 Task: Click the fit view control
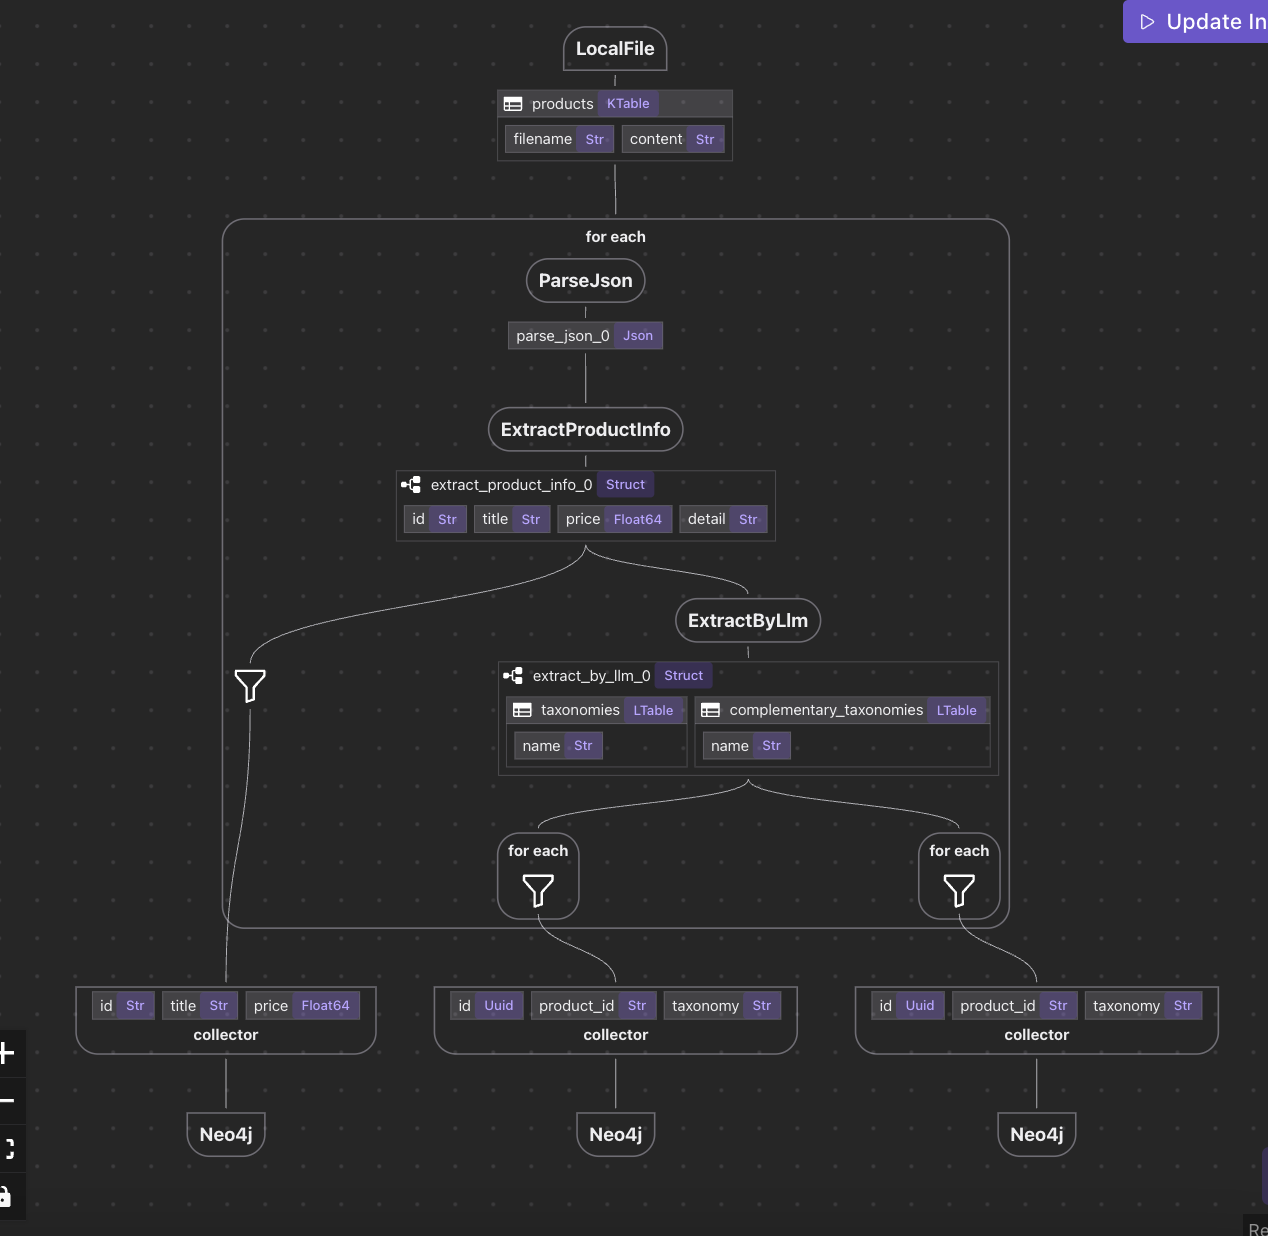pyautogui.click(x=8, y=1148)
